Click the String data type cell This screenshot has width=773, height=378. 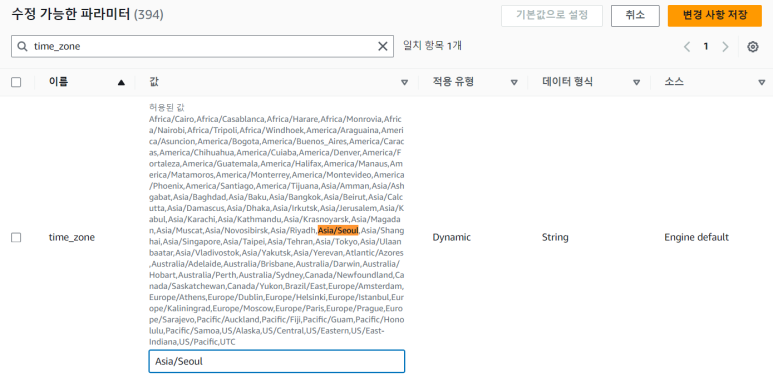coord(555,238)
